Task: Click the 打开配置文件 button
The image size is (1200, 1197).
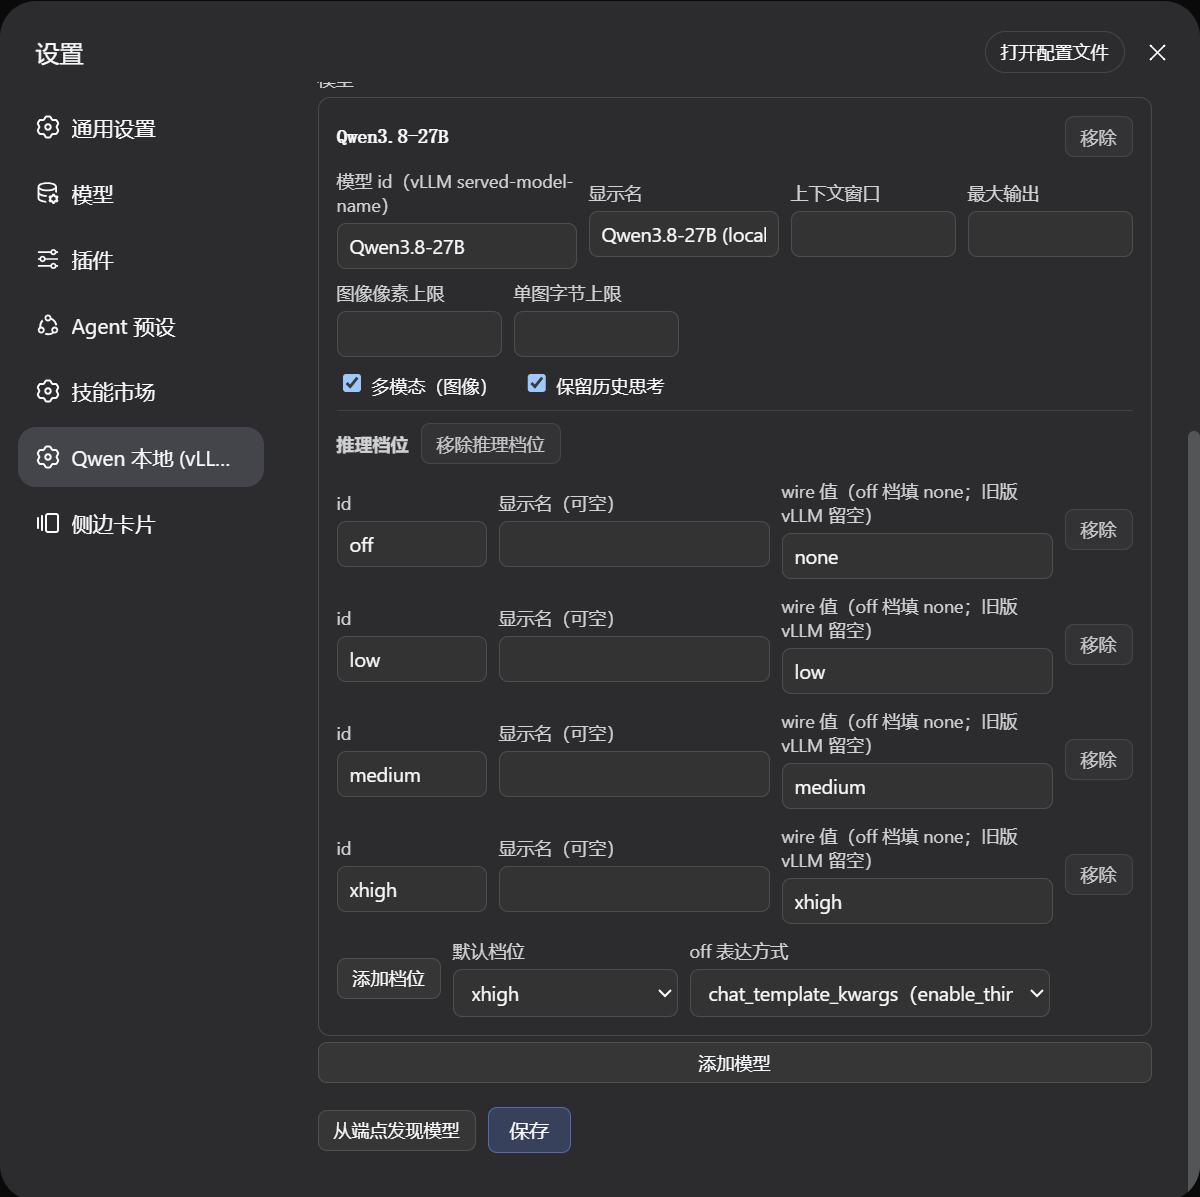Action: [1054, 53]
